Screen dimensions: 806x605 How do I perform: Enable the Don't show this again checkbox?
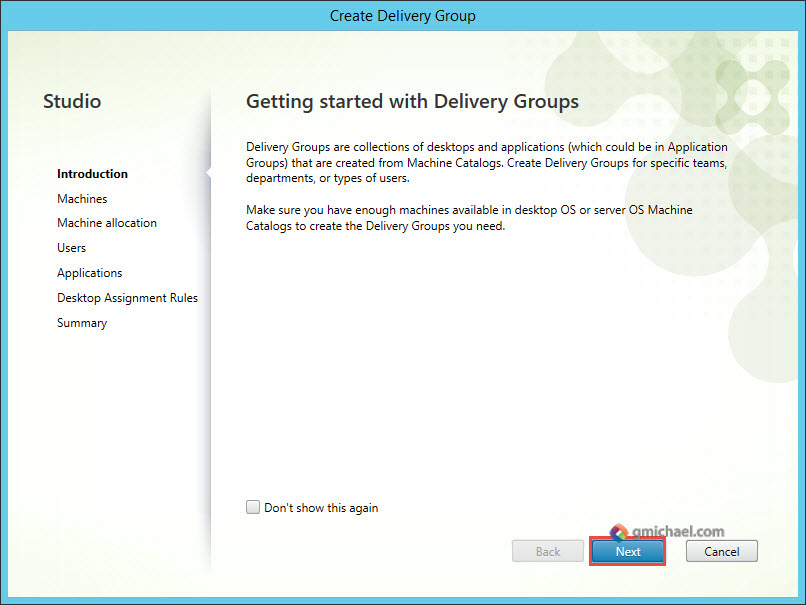pyautogui.click(x=252, y=507)
